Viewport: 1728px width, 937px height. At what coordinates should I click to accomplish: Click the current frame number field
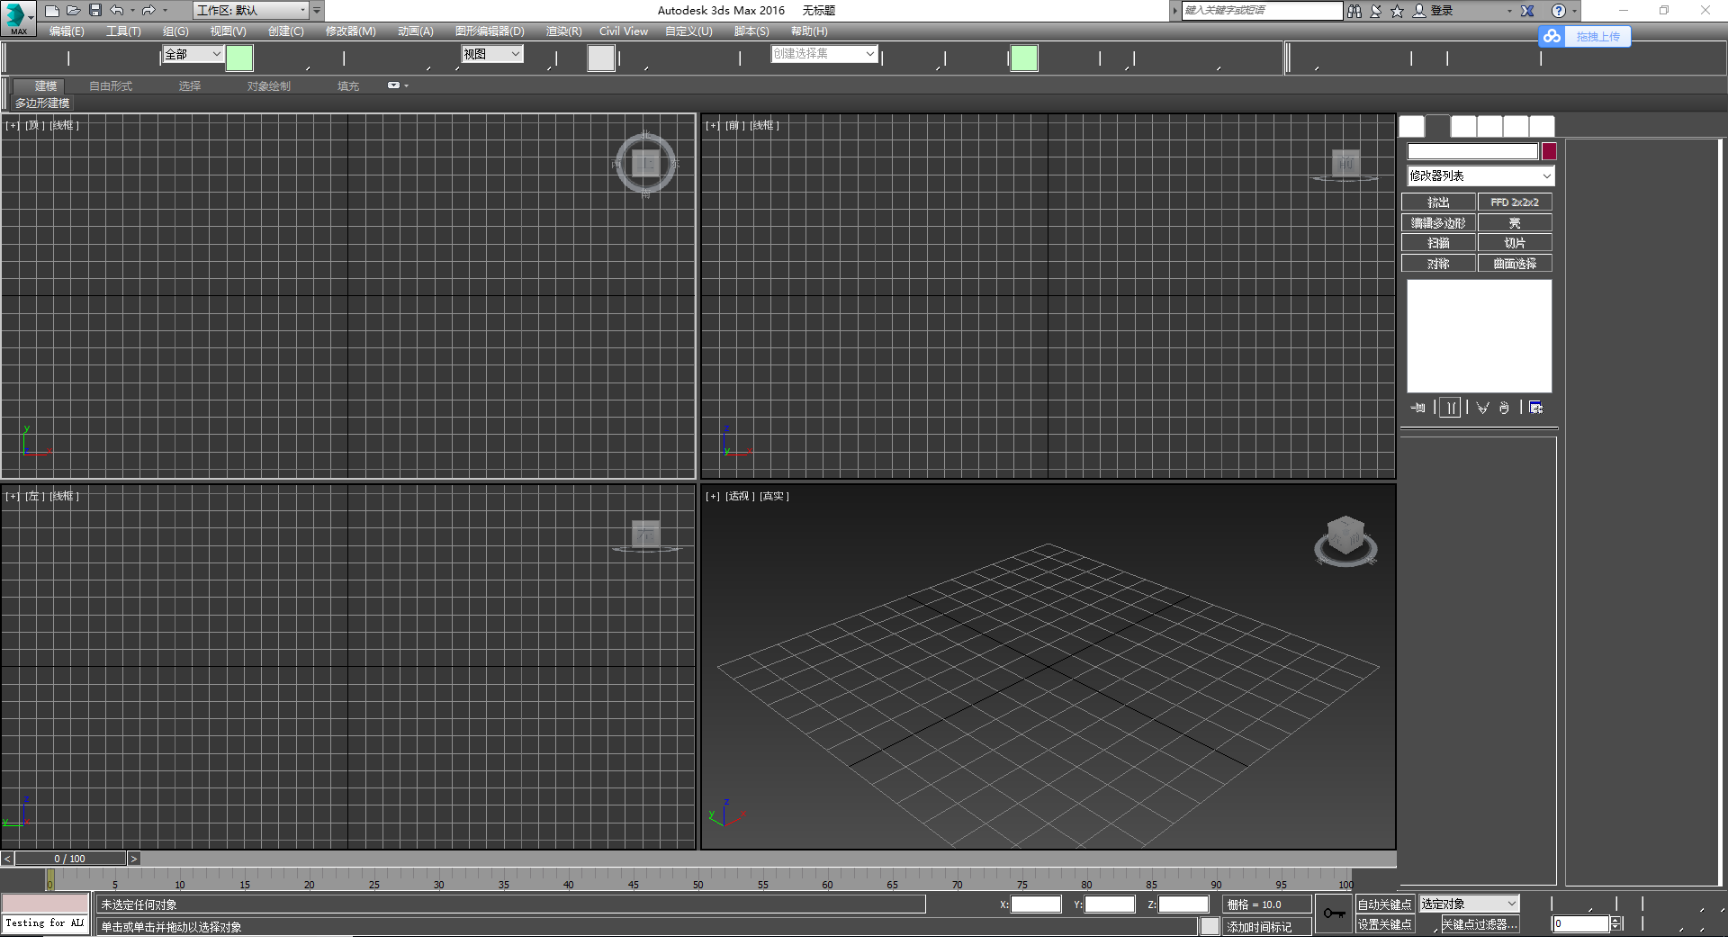click(1581, 924)
